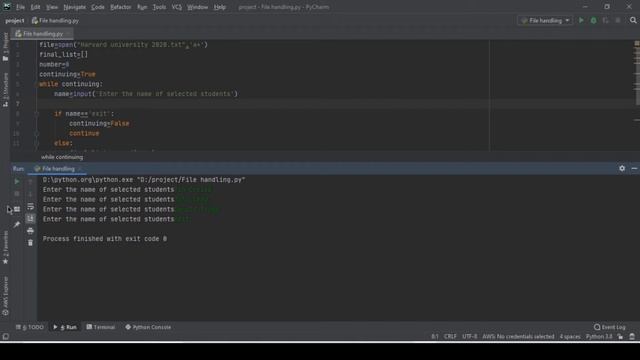Collapse the else block fold marker
Image resolution: width=640 pixels, height=360 pixels.
pos(36,143)
